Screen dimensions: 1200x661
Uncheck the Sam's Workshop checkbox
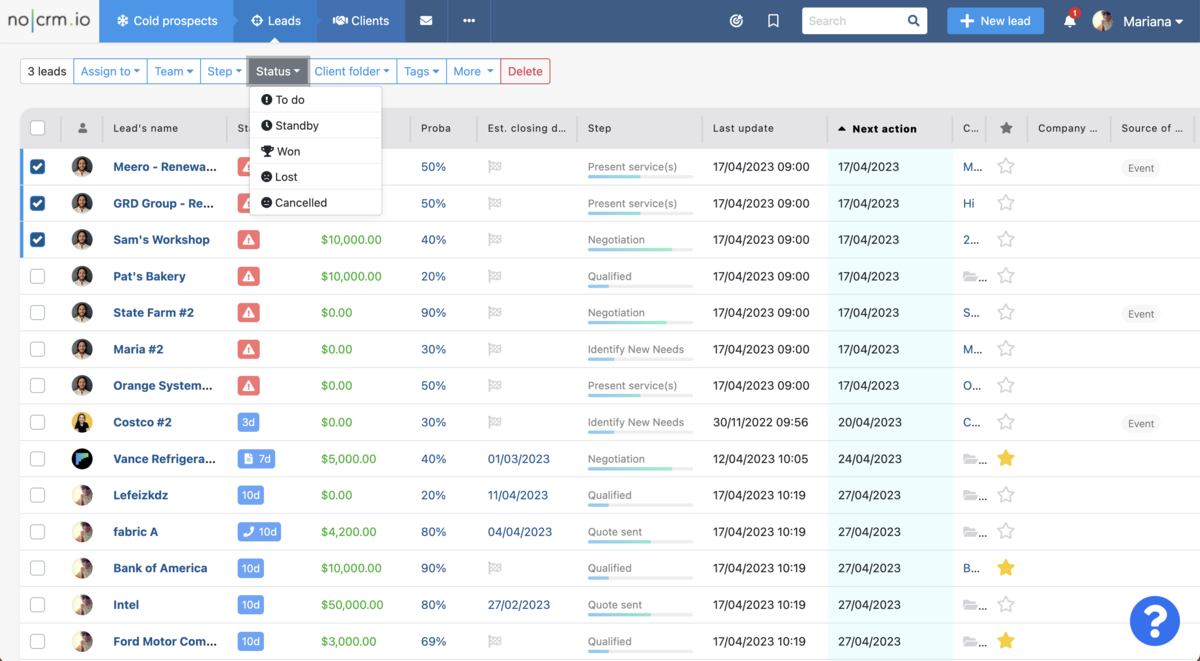[37, 240]
